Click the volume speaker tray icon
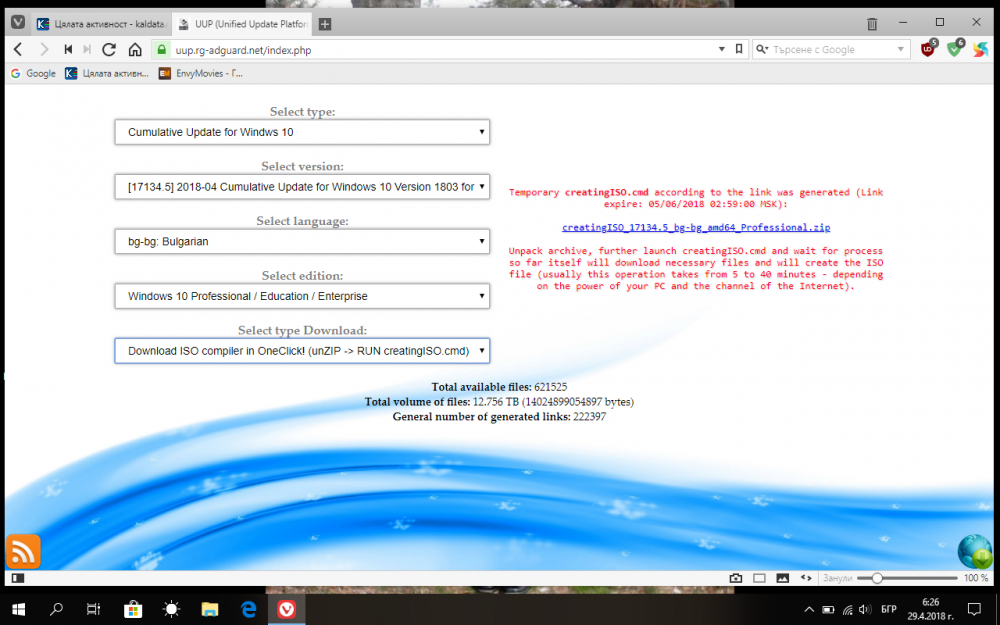 (865, 610)
